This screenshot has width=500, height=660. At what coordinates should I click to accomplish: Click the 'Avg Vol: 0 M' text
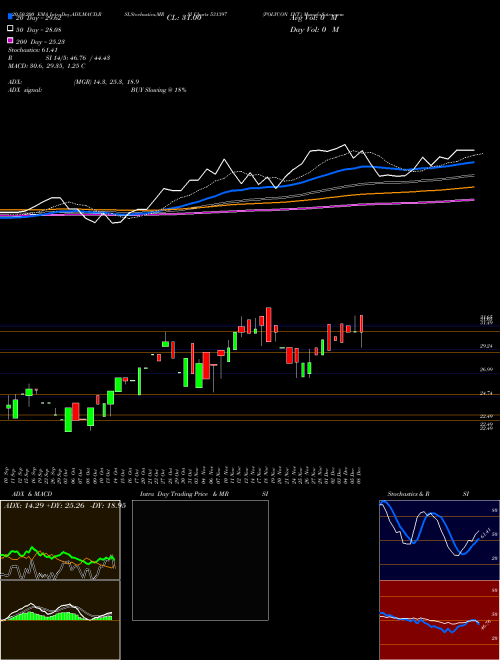[314, 18]
